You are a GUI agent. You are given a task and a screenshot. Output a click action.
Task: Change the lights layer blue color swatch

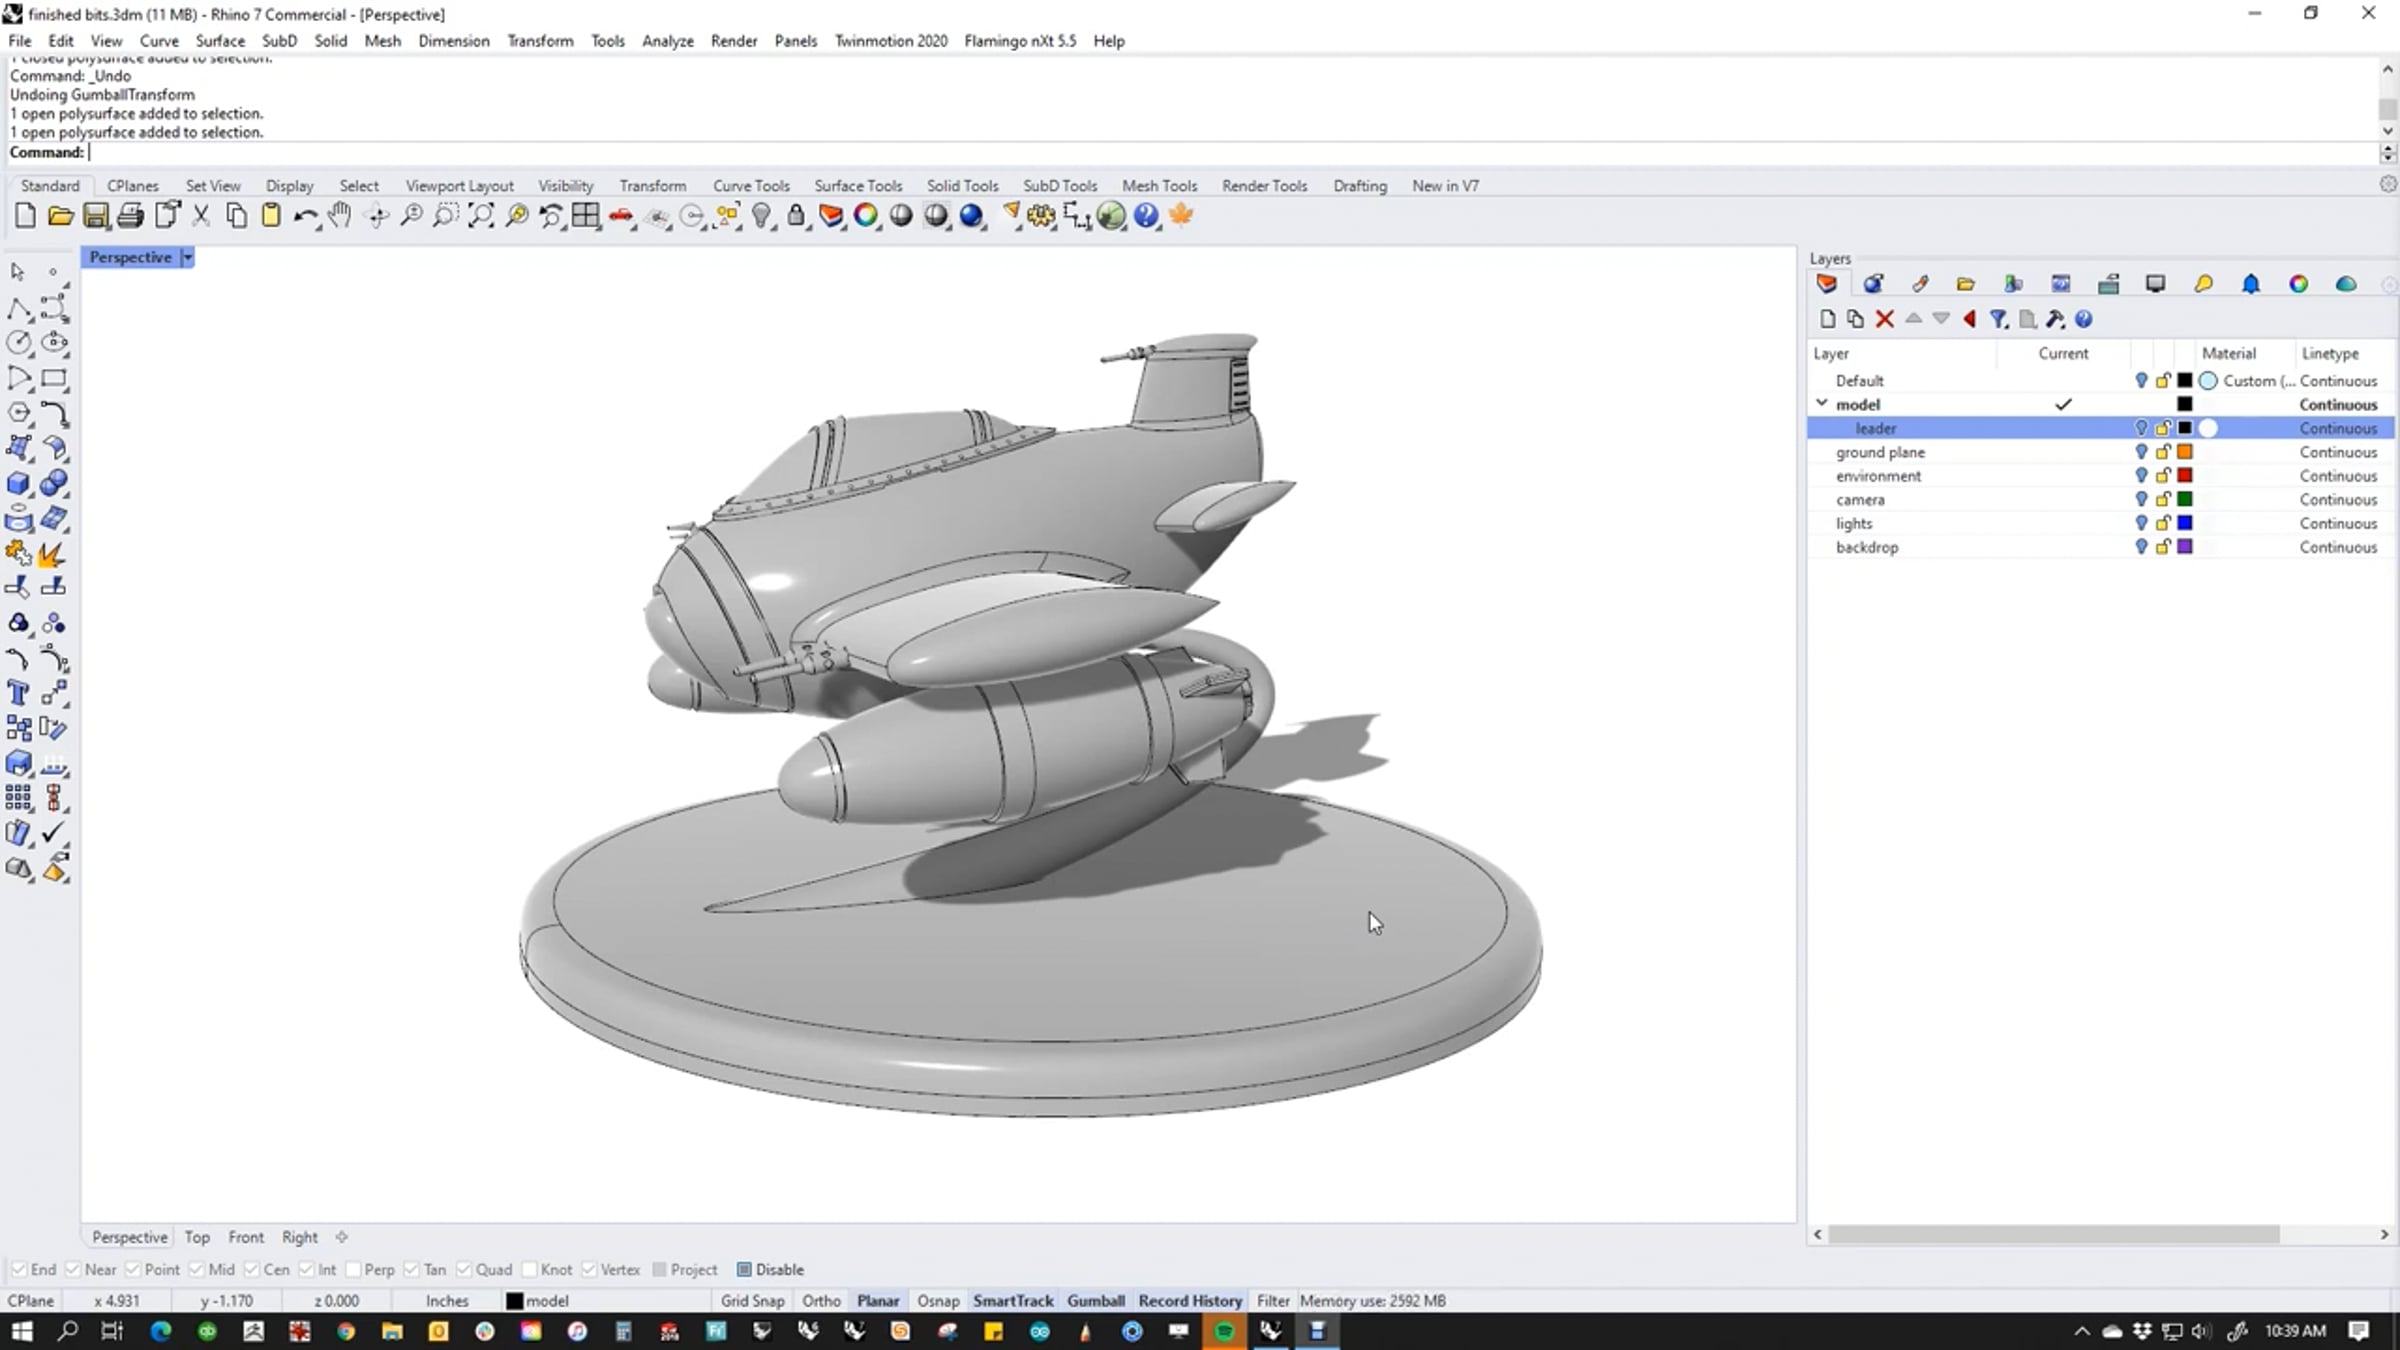[2185, 523]
